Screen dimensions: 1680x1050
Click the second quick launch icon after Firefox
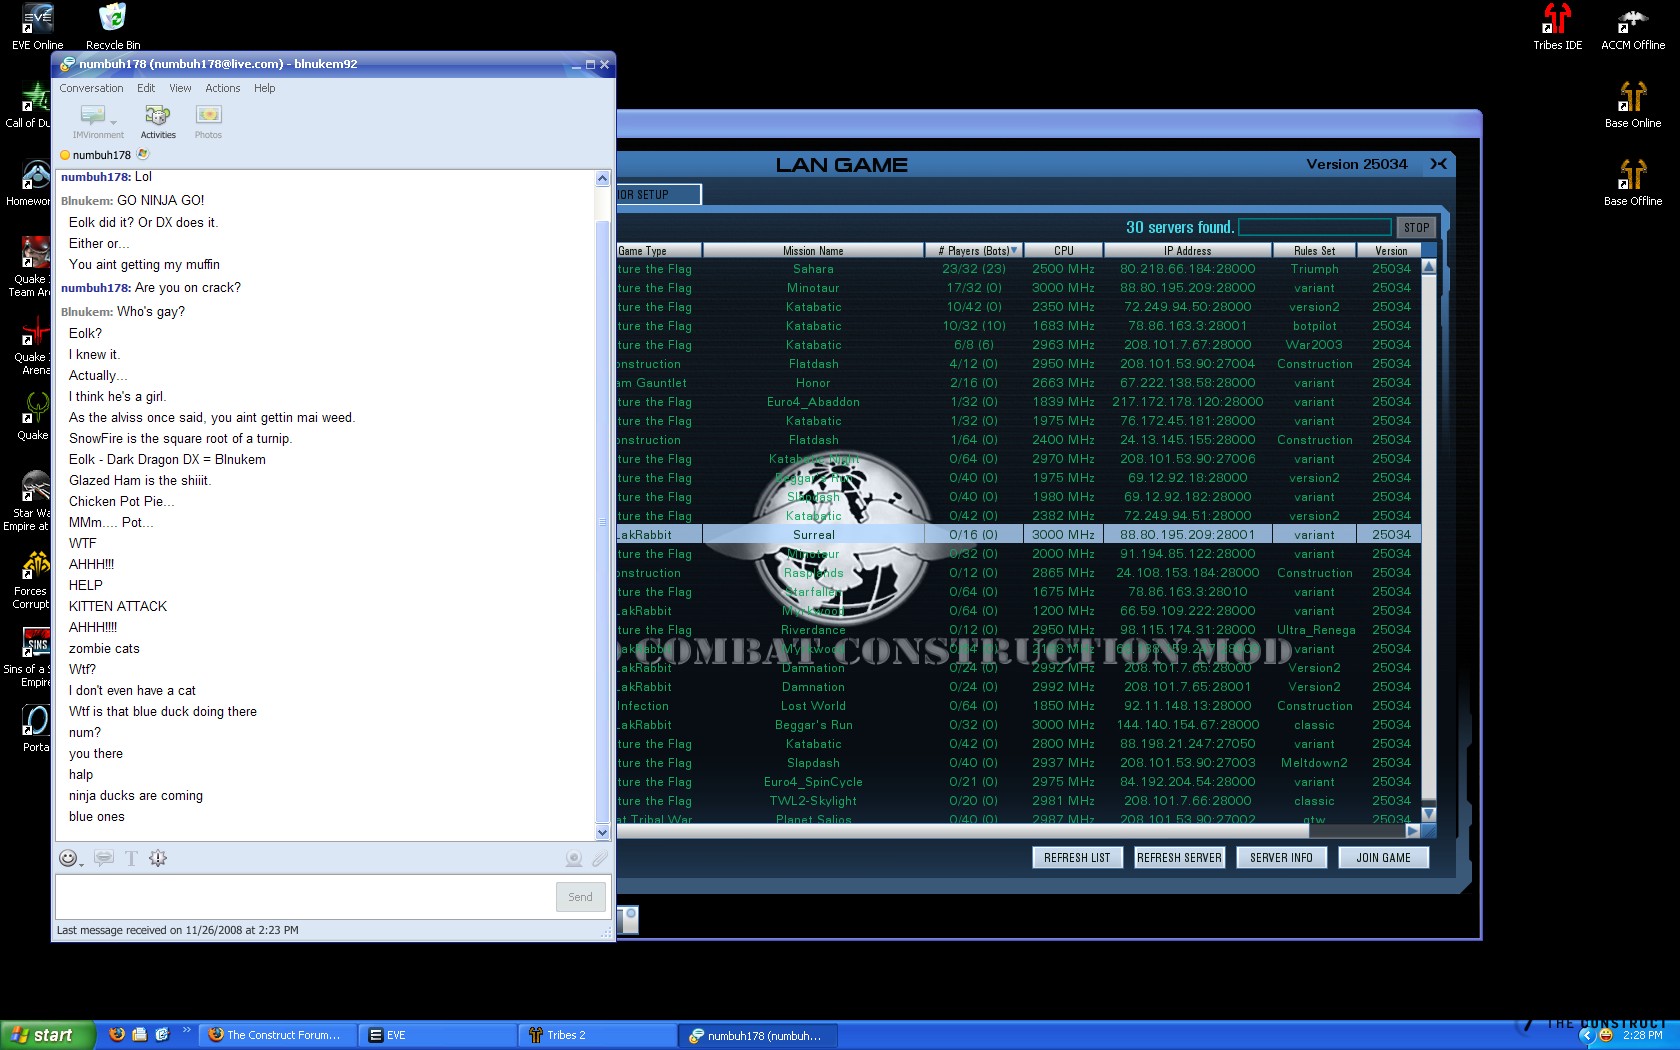139,1035
